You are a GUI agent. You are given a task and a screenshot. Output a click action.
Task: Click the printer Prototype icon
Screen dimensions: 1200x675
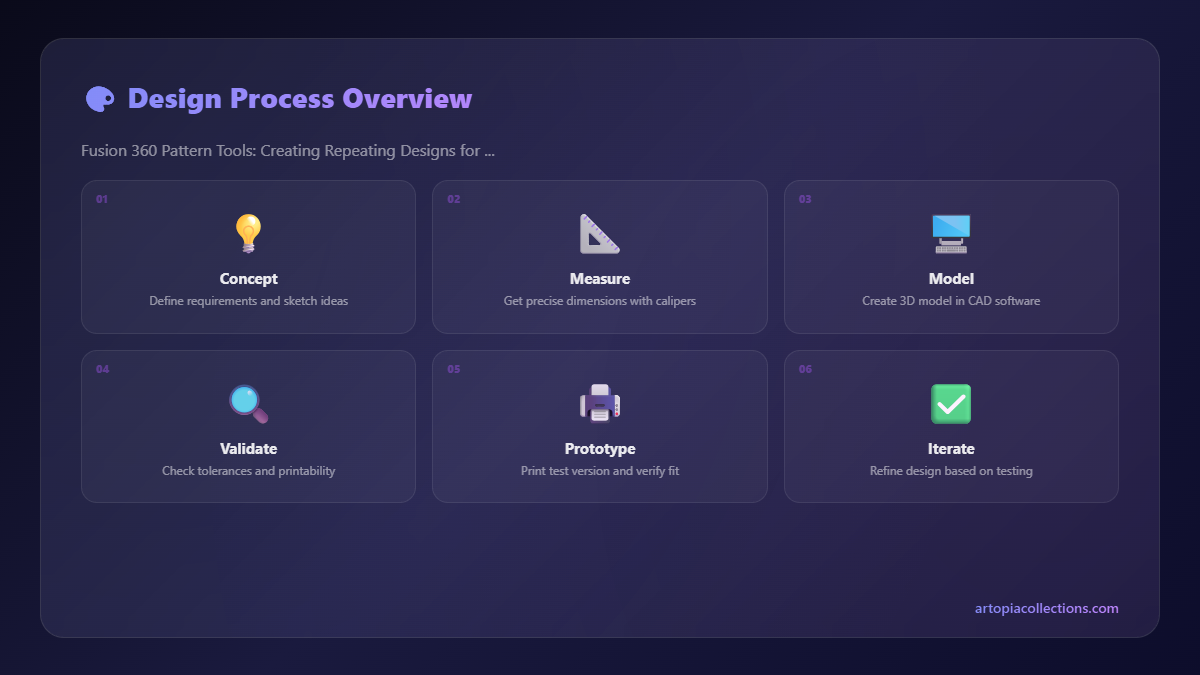[599, 404]
